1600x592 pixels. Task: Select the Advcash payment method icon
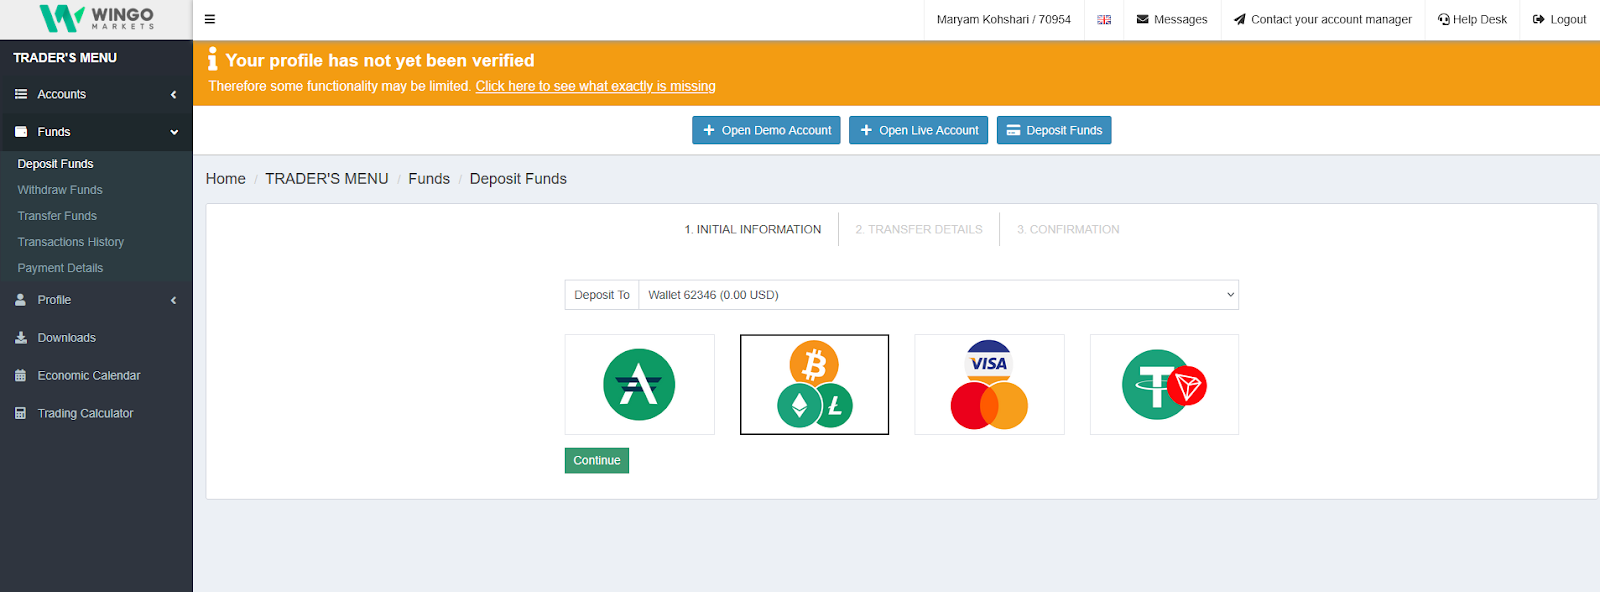coord(639,385)
